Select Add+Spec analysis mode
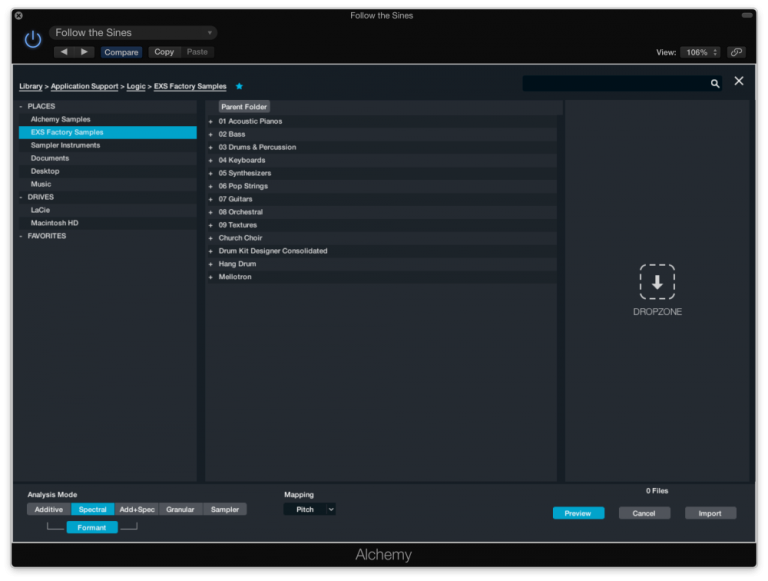The image size is (768, 581). pos(137,509)
